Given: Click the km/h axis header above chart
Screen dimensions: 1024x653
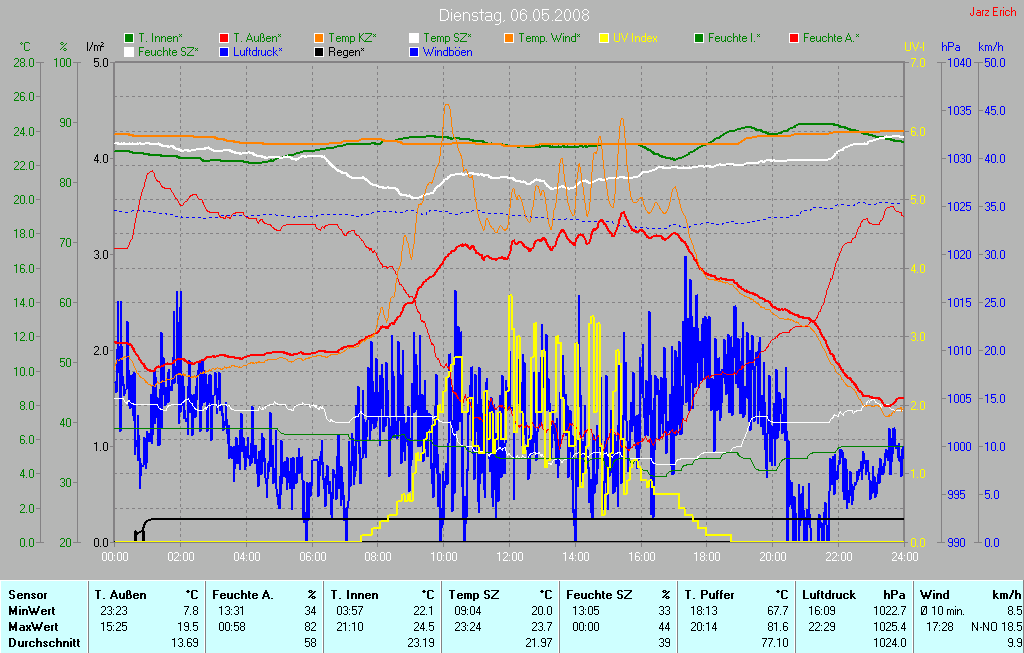Looking at the screenshot, I should pos(990,47).
